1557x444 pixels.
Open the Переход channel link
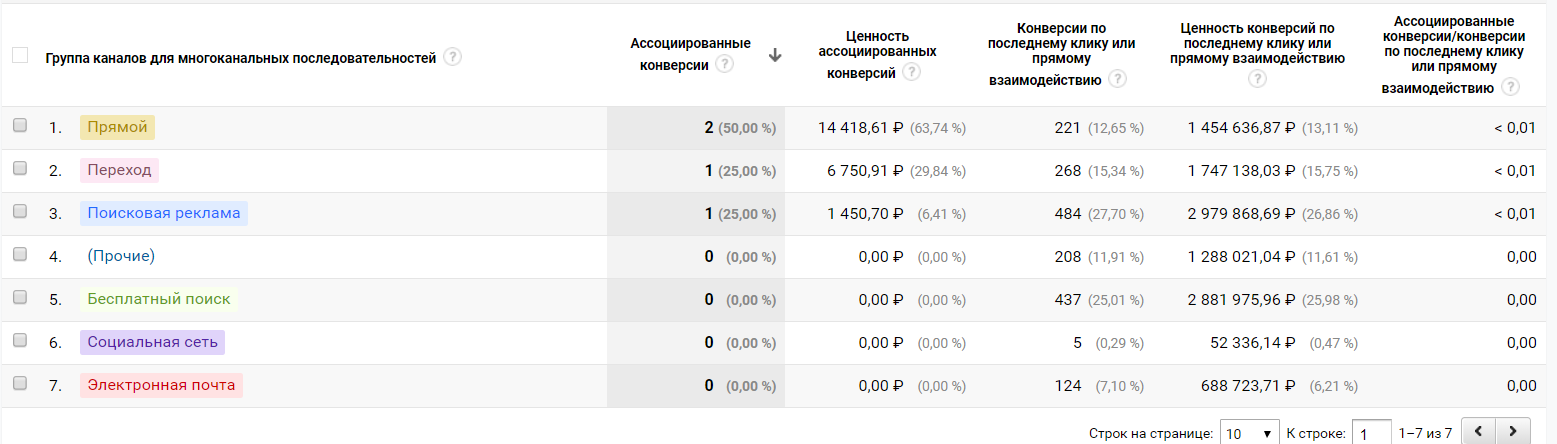click(119, 170)
